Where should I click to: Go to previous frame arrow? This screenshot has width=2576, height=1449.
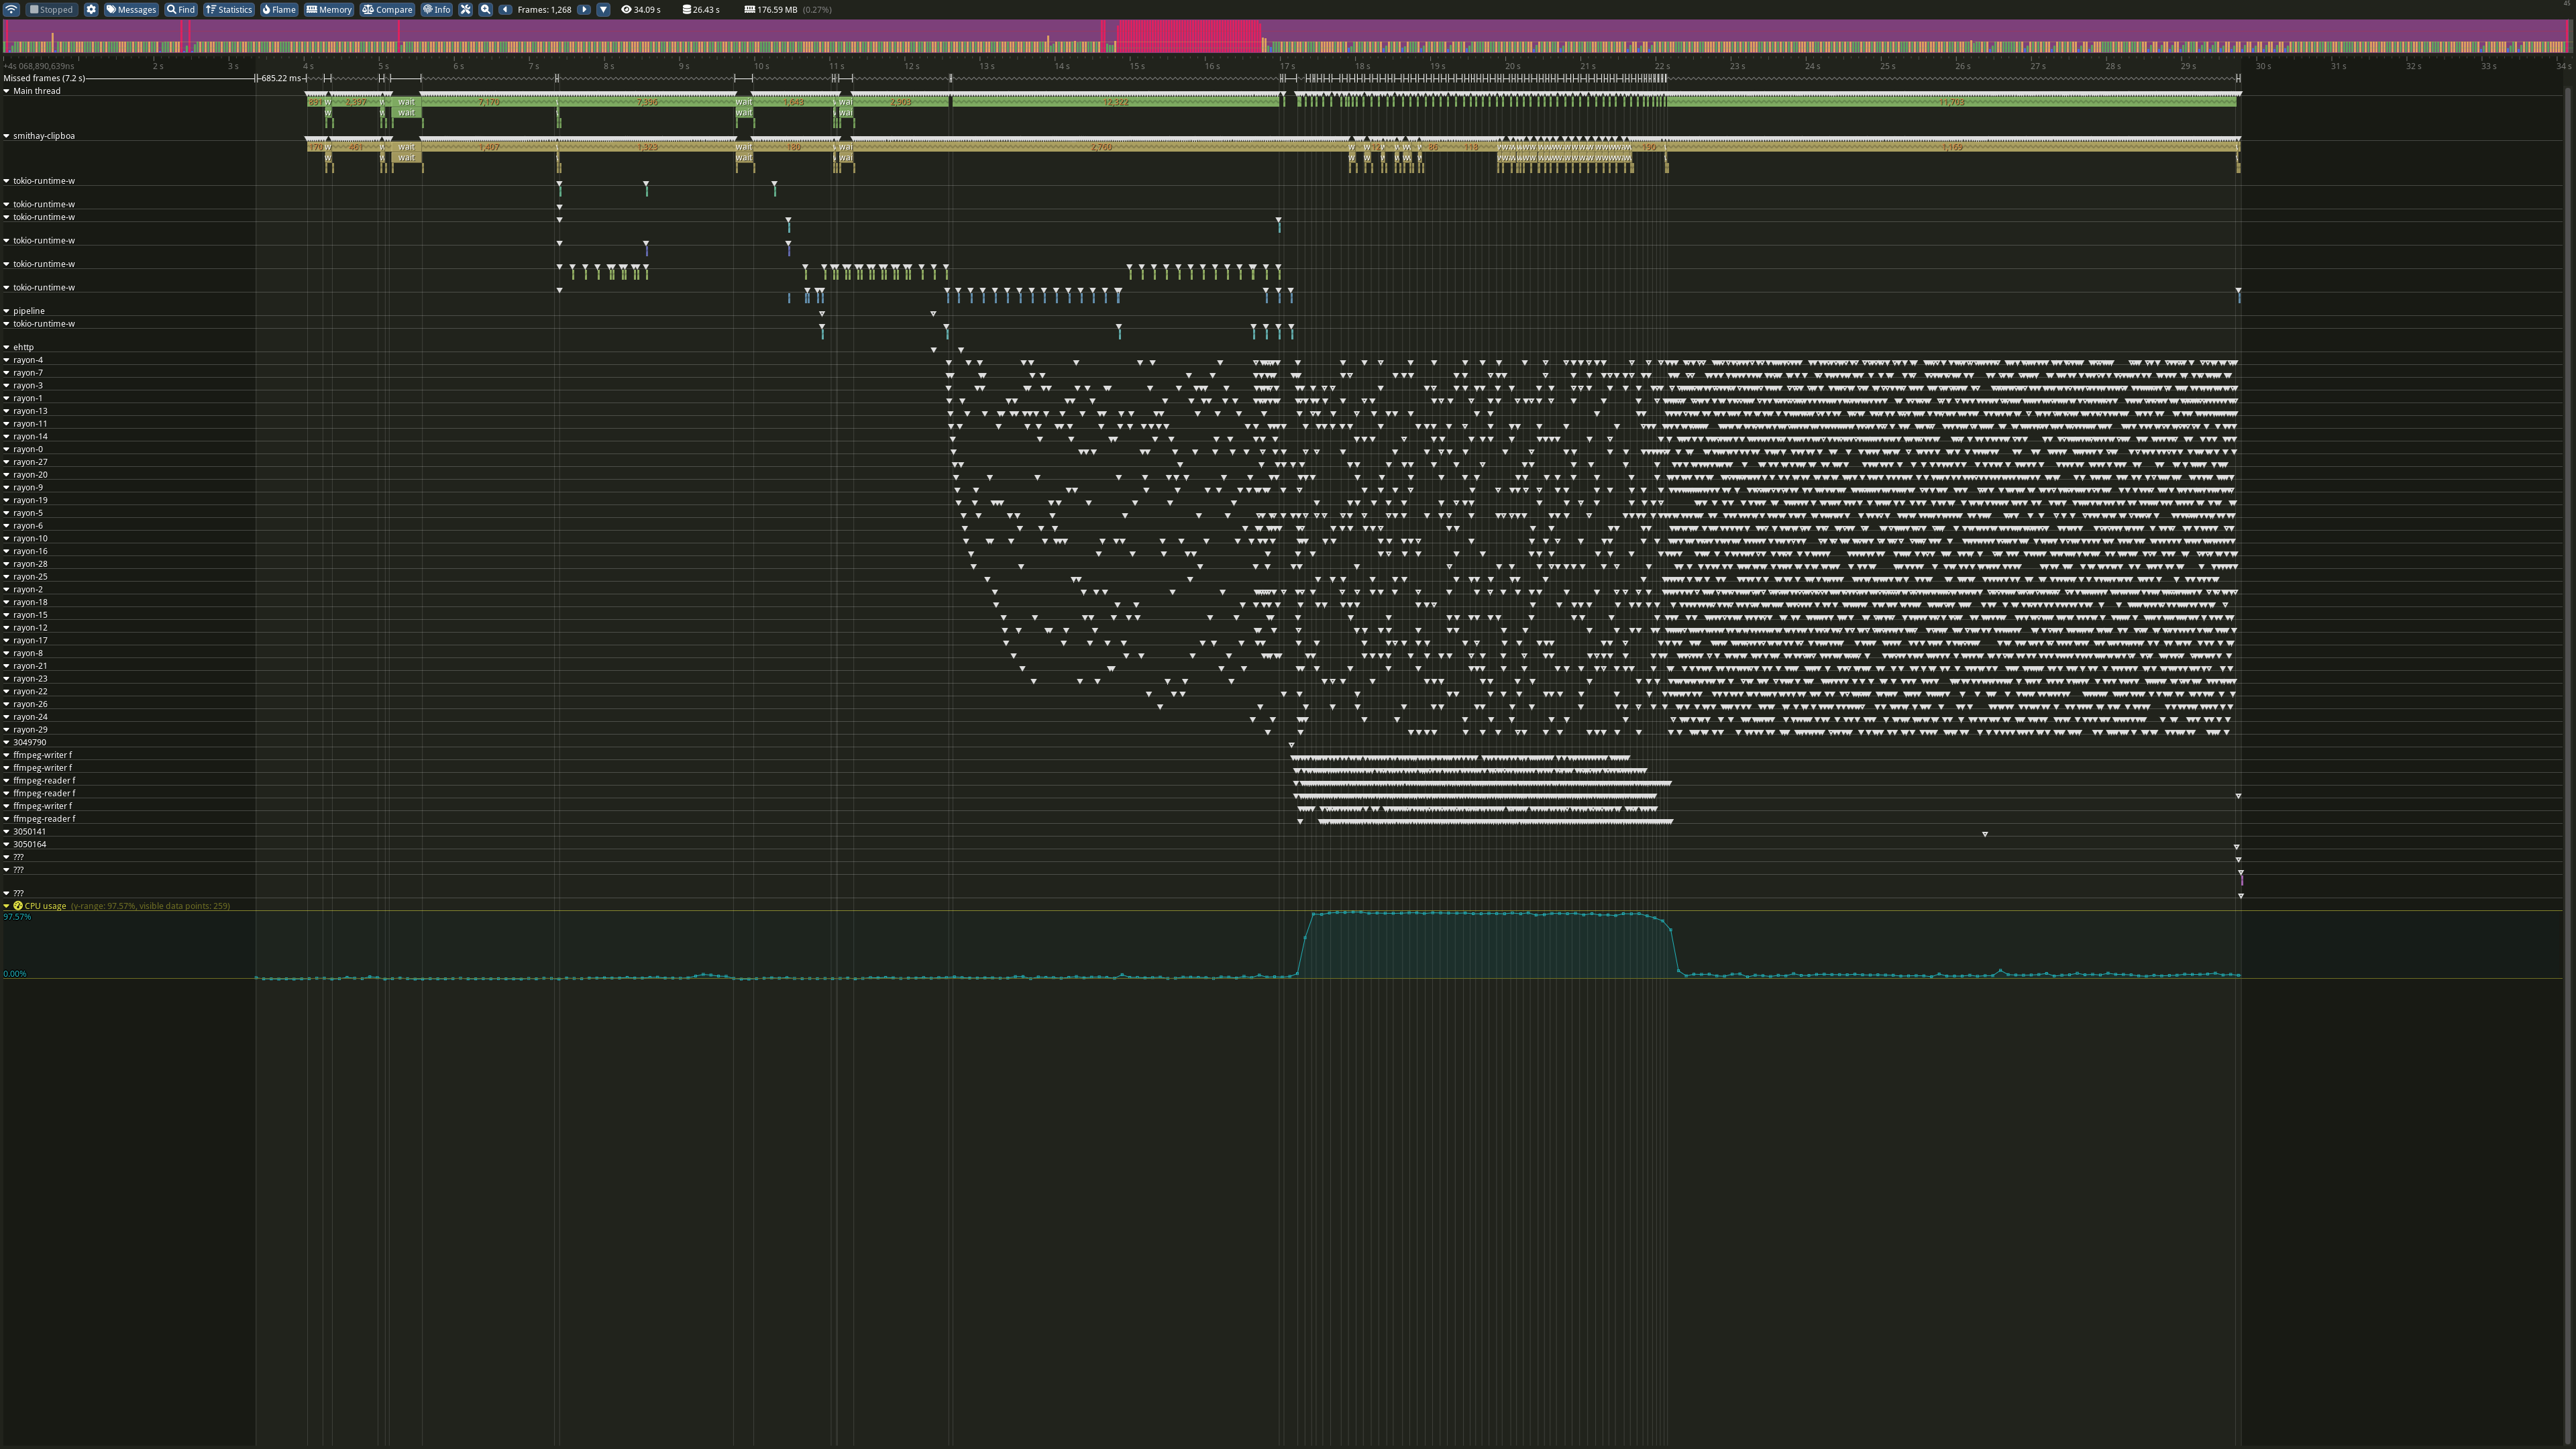point(505,9)
